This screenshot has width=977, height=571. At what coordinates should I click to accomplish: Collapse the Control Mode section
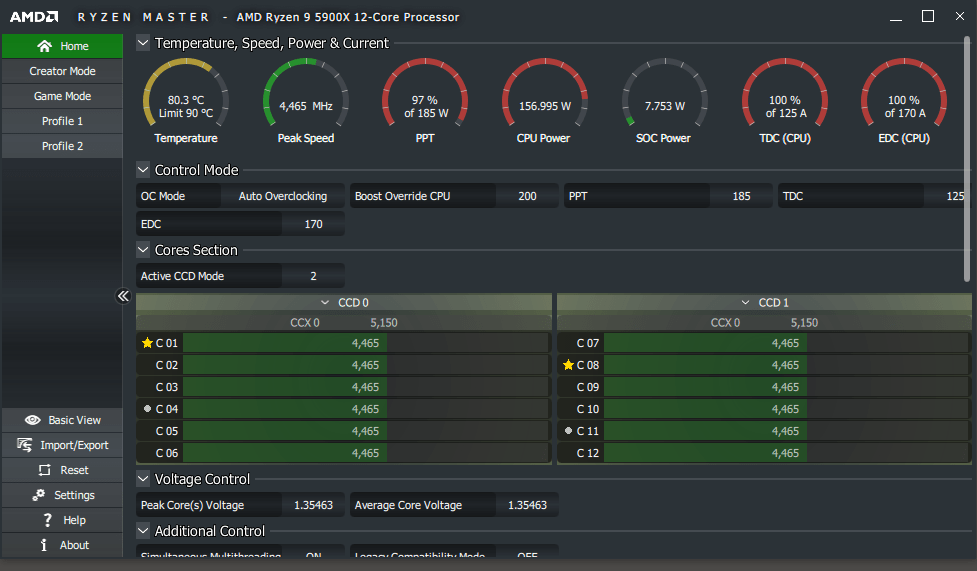click(143, 170)
